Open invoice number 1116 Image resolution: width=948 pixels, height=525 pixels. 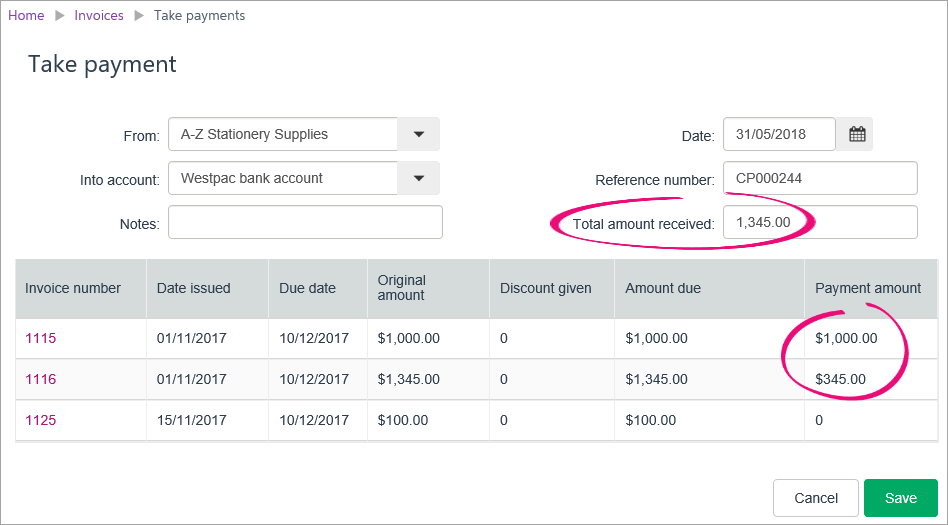click(41, 379)
